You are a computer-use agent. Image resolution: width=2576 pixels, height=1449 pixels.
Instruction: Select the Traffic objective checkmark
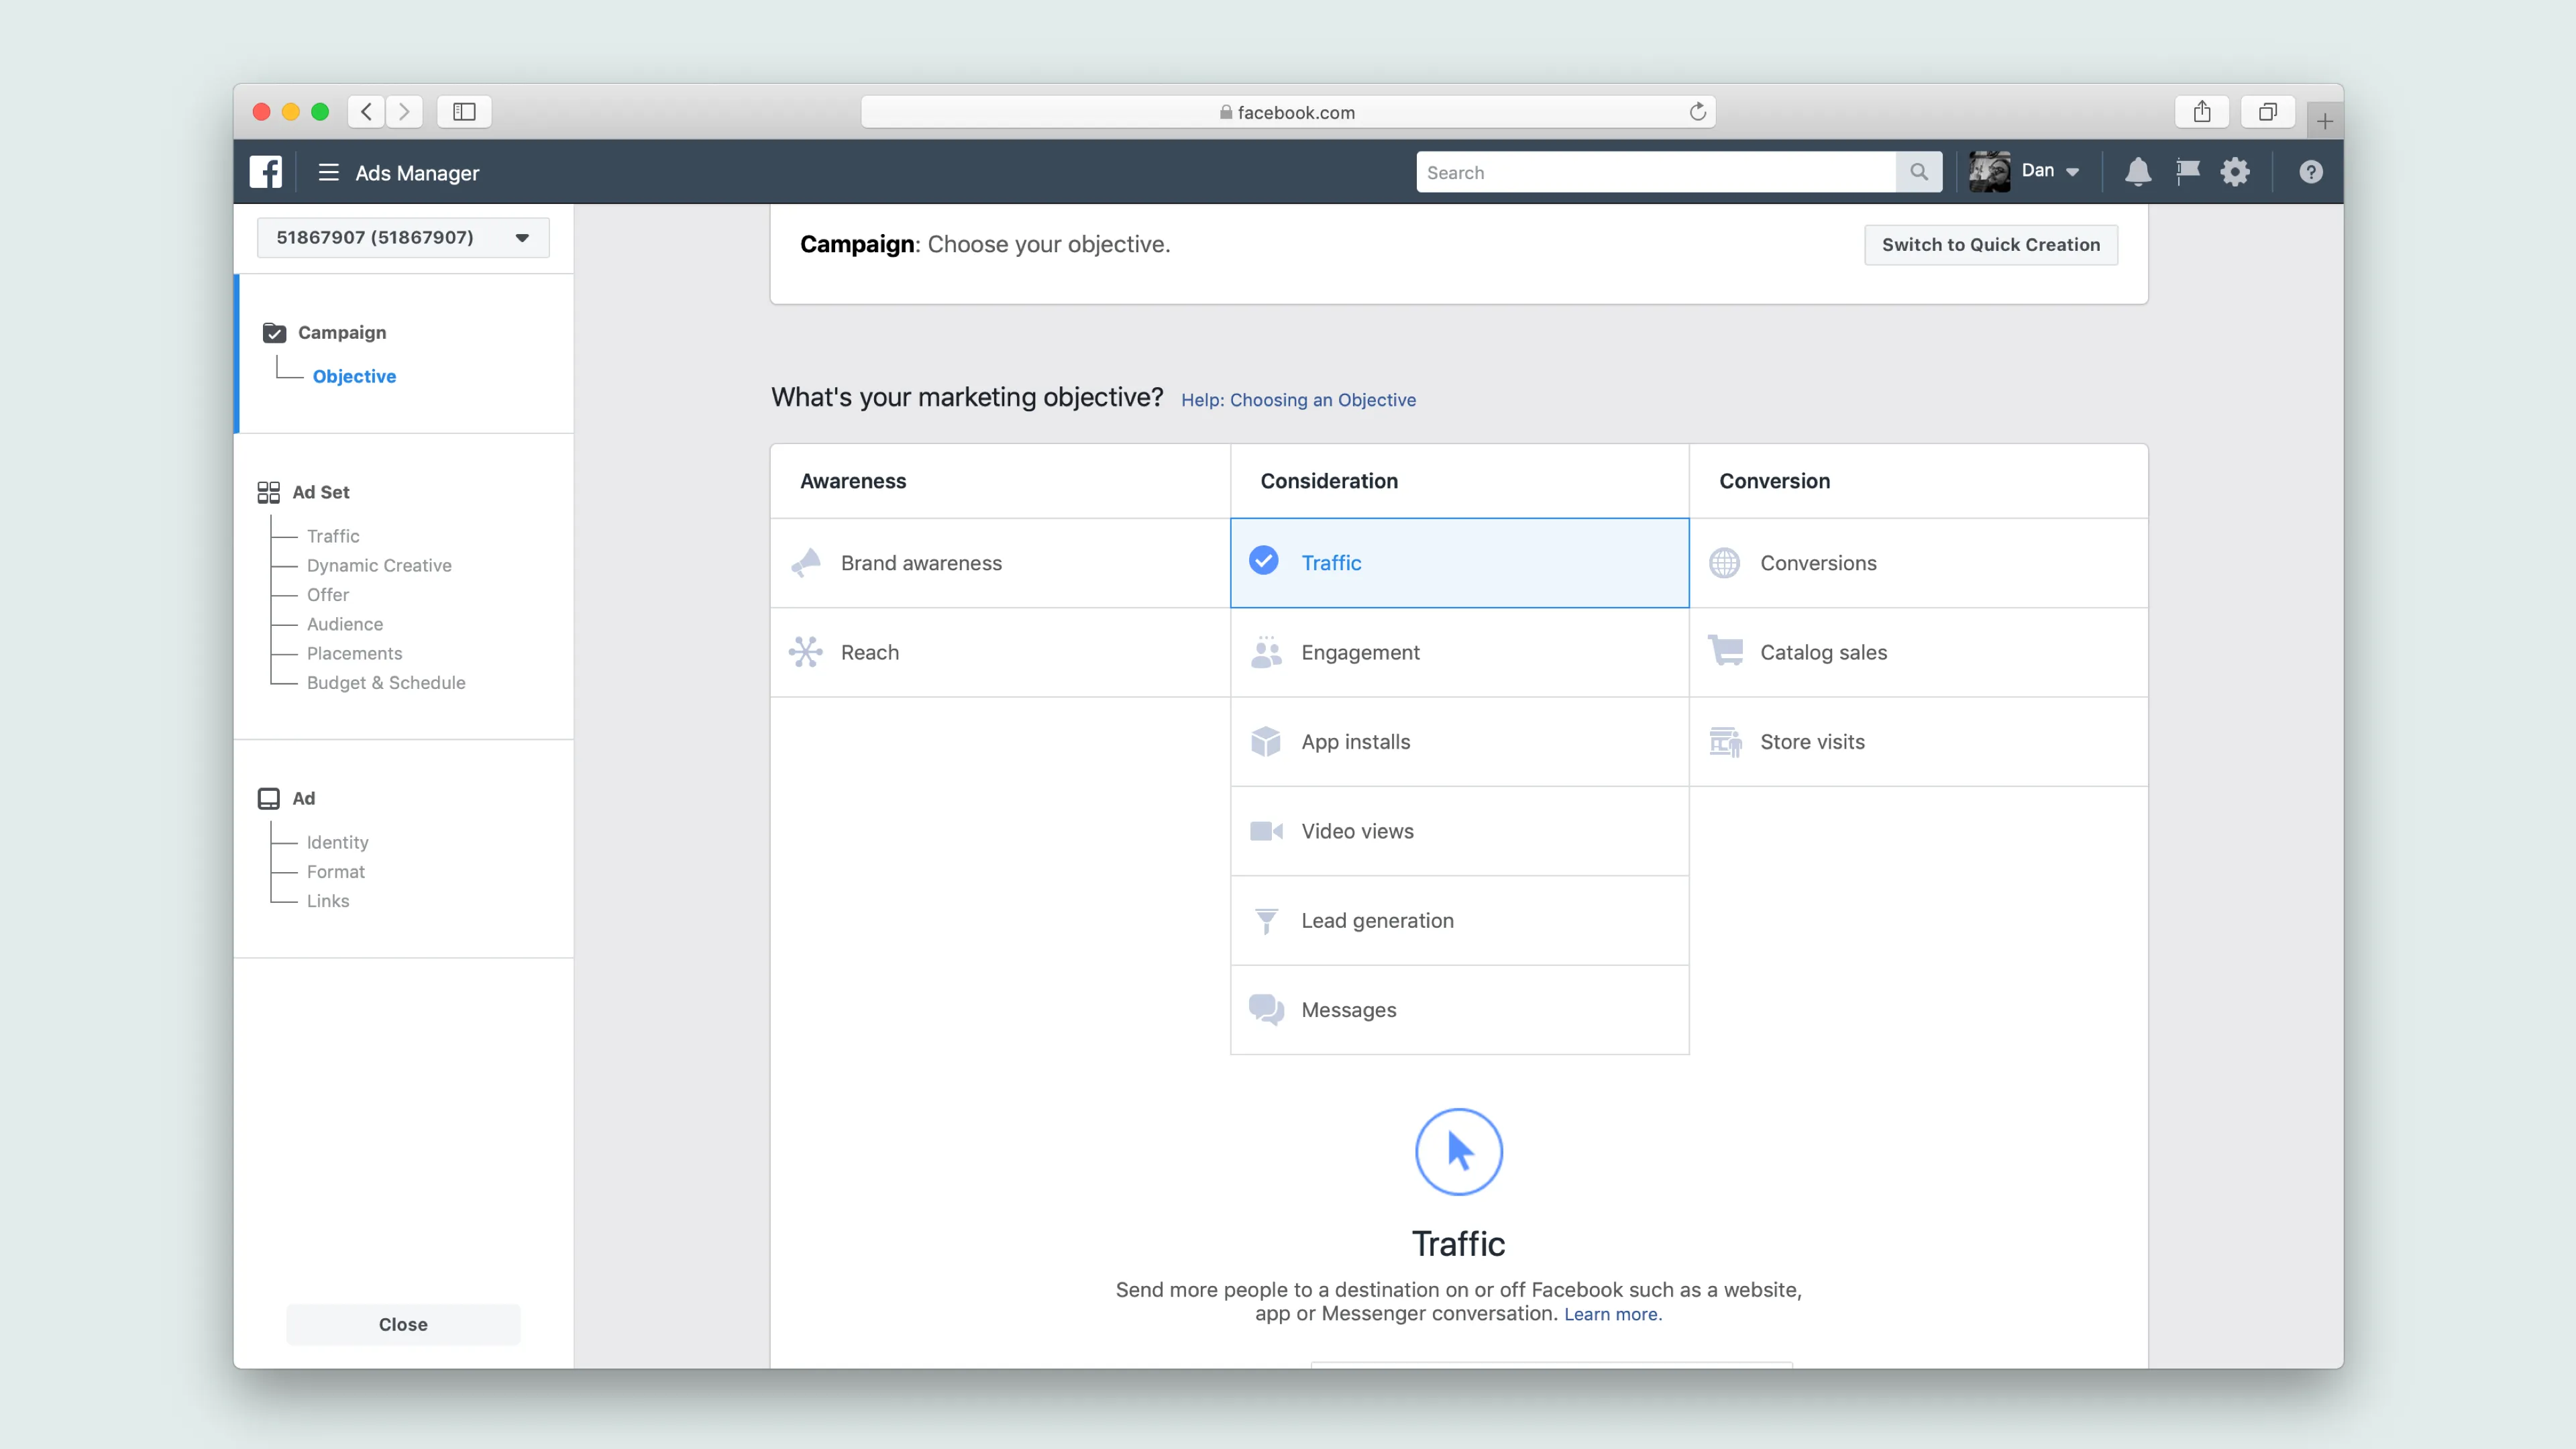(1264, 561)
